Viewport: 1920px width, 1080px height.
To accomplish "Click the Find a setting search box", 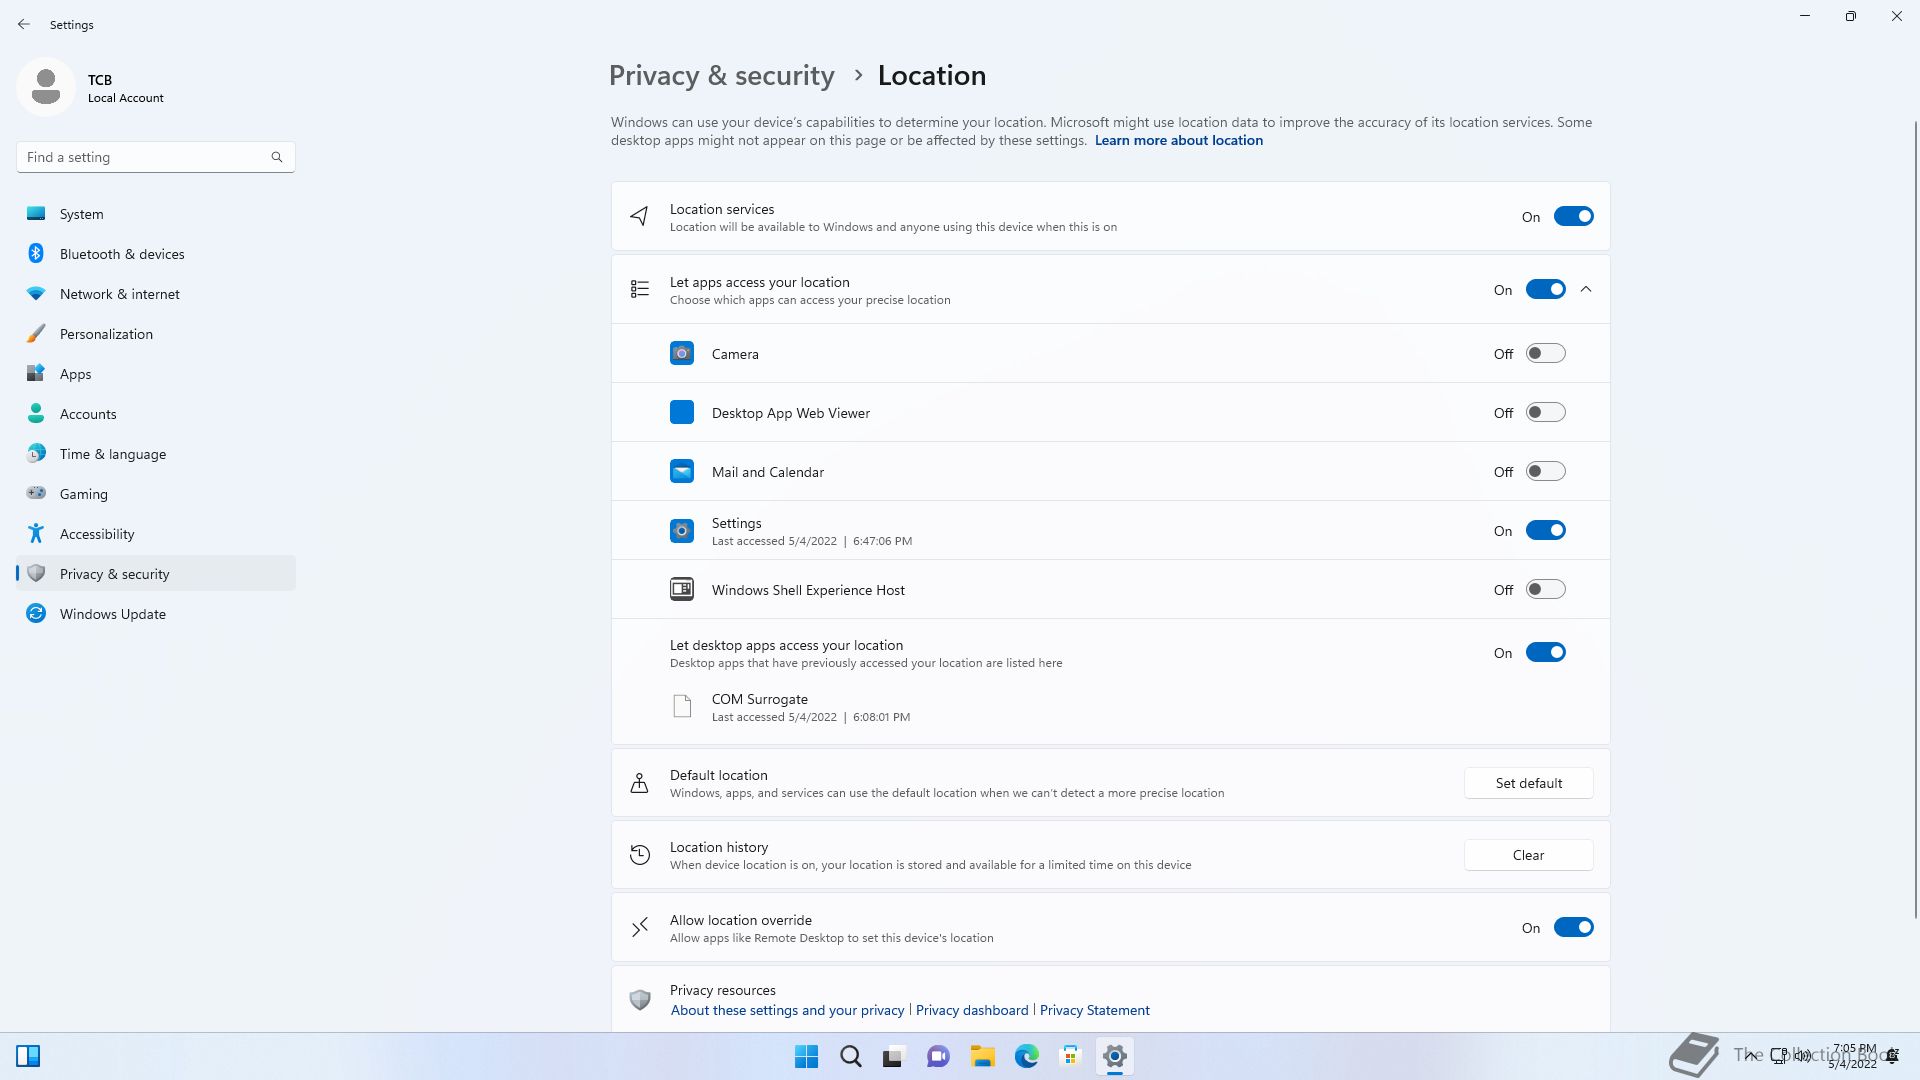I will [x=155, y=157].
